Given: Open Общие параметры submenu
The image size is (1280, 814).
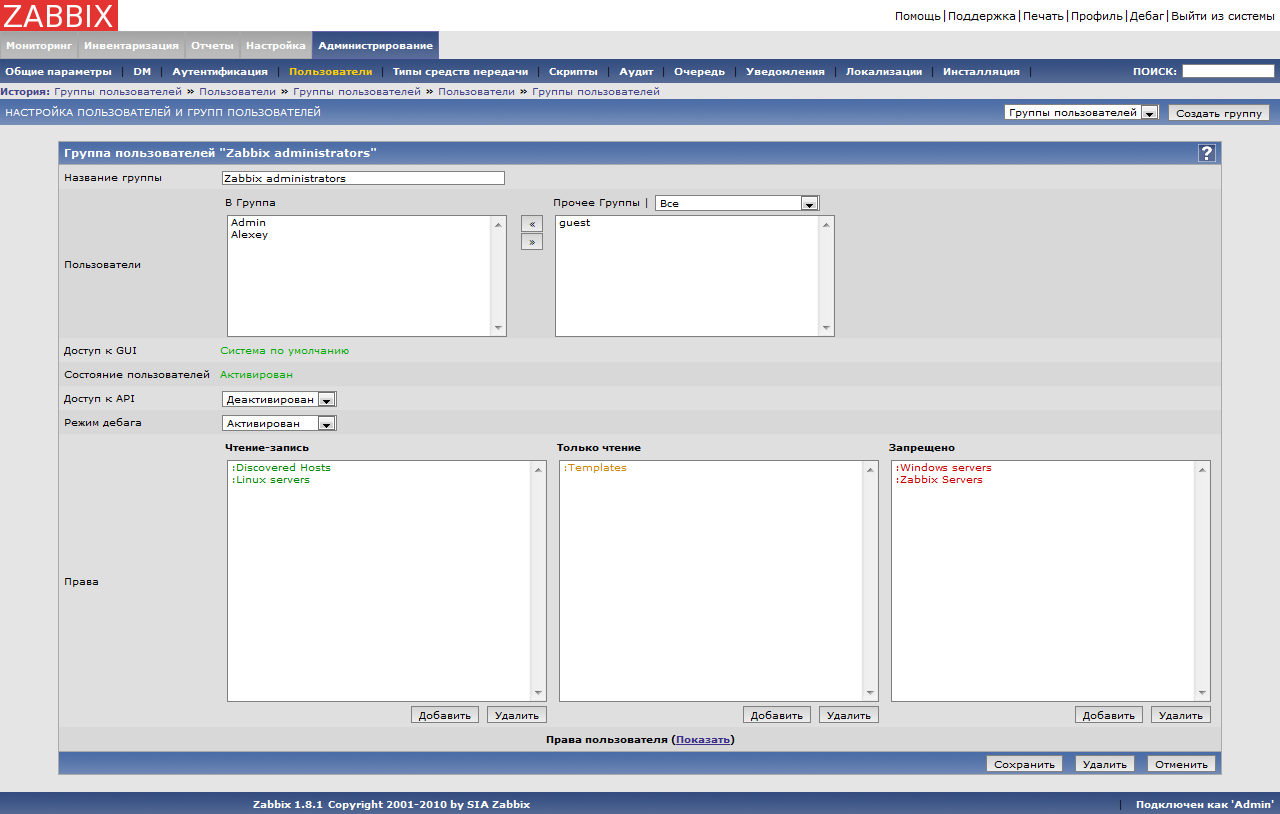Looking at the screenshot, I should (59, 72).
